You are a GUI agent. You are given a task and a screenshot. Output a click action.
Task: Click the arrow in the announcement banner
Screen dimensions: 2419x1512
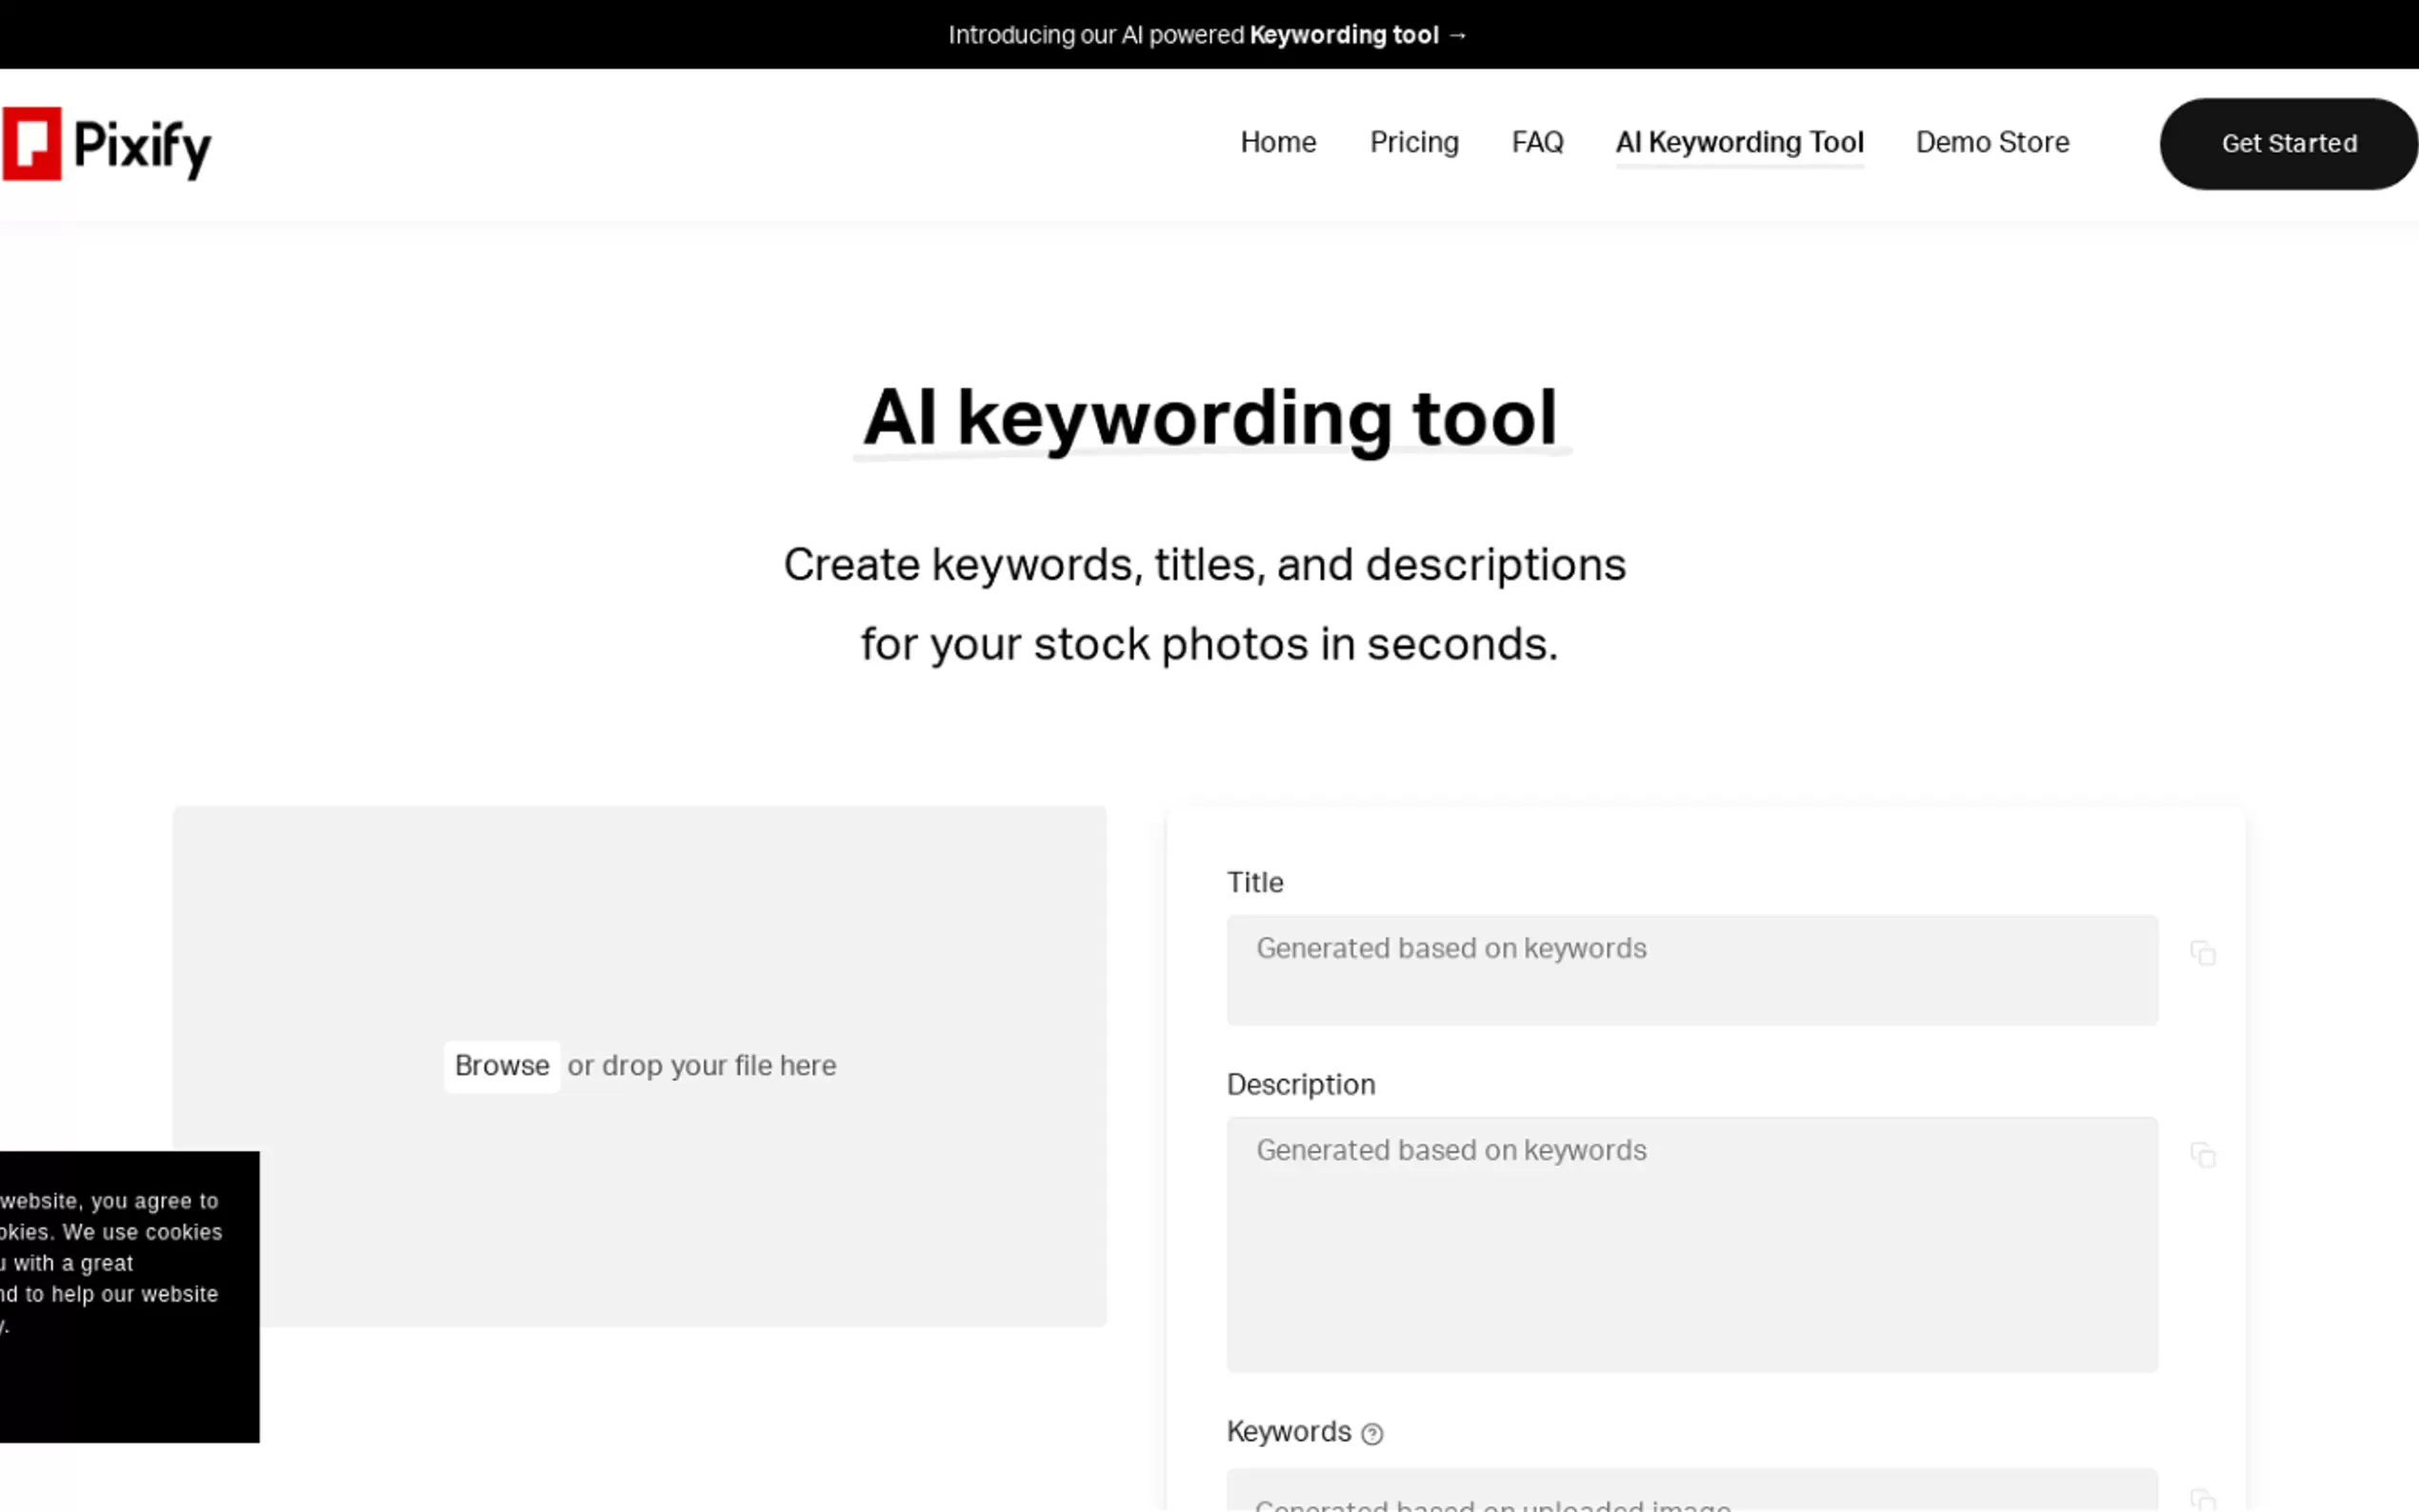(1457, 34)
